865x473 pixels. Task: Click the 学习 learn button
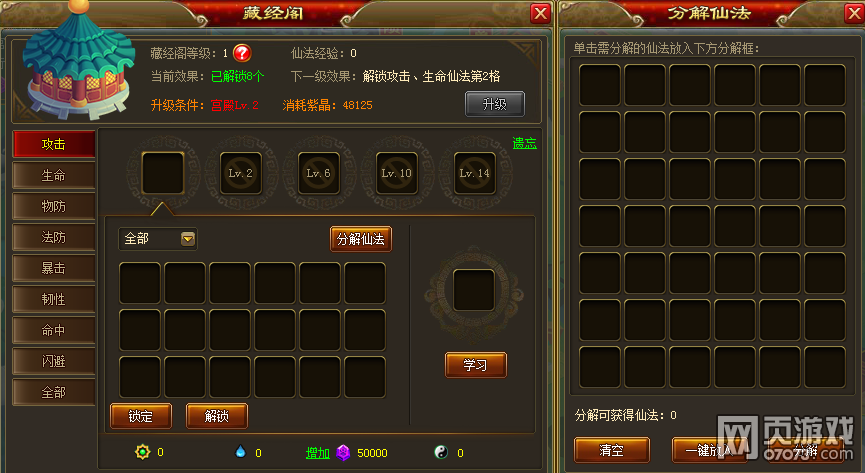(476, 365)
